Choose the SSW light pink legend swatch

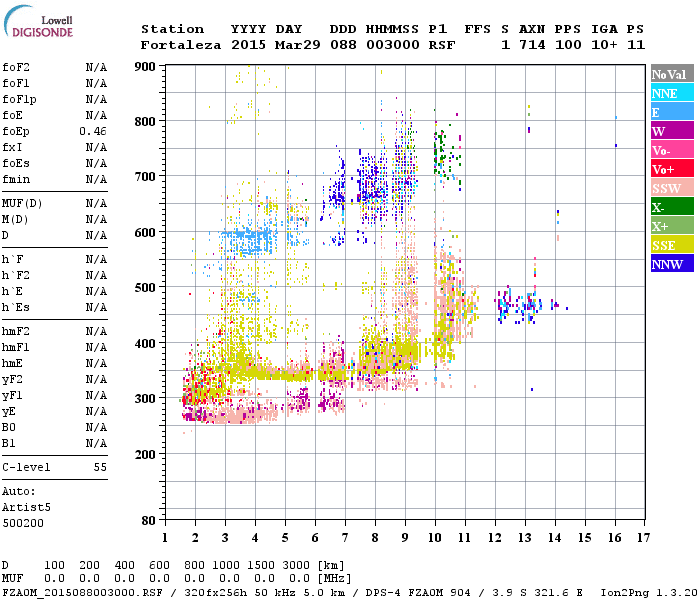(x=670, y=188)
